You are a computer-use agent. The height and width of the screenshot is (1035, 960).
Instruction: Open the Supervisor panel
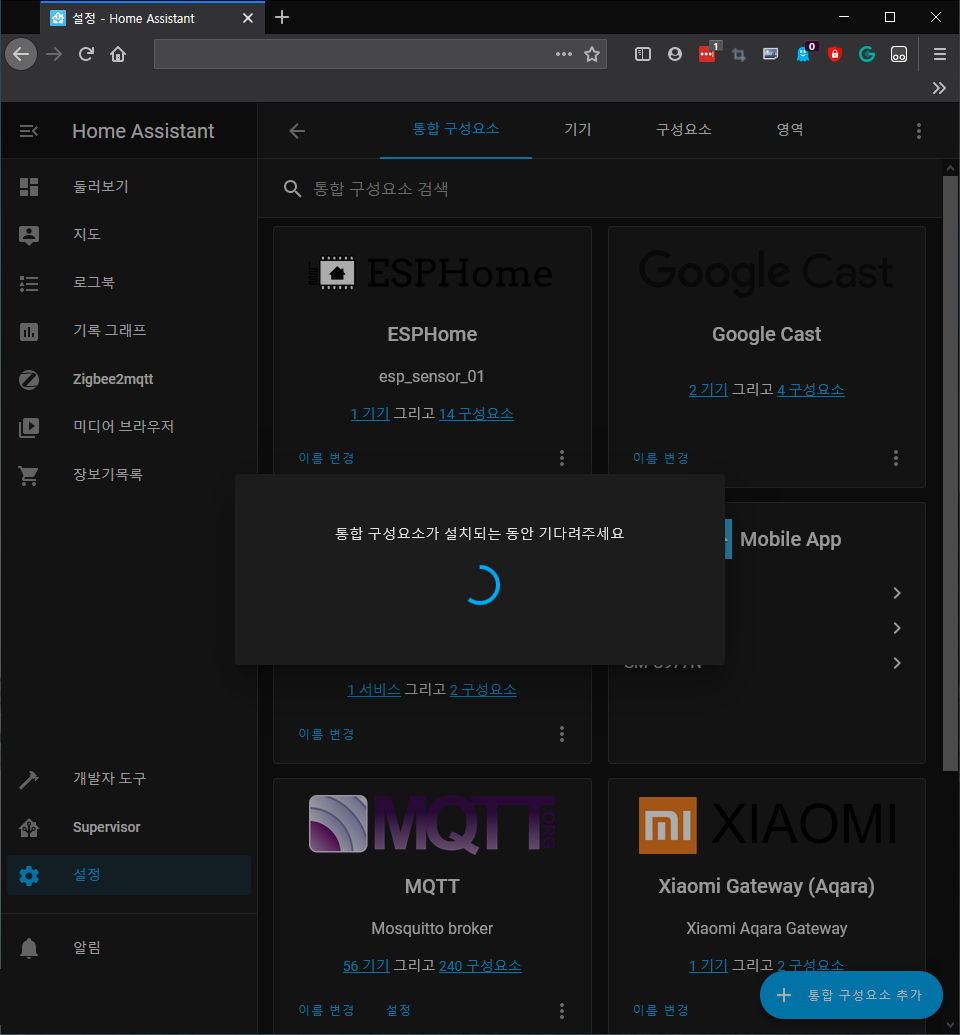(129, 827)
